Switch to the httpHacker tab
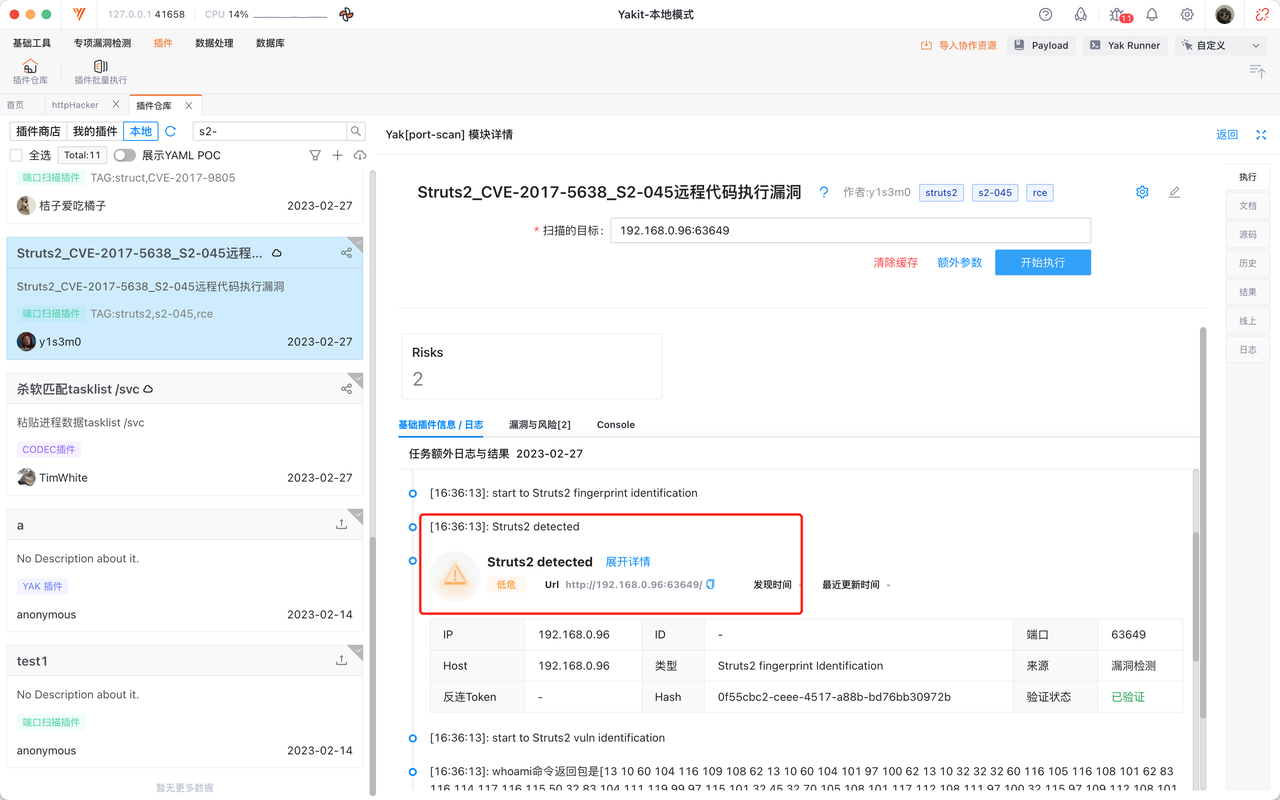1280x800 pixels. click(x=75, y=105)
